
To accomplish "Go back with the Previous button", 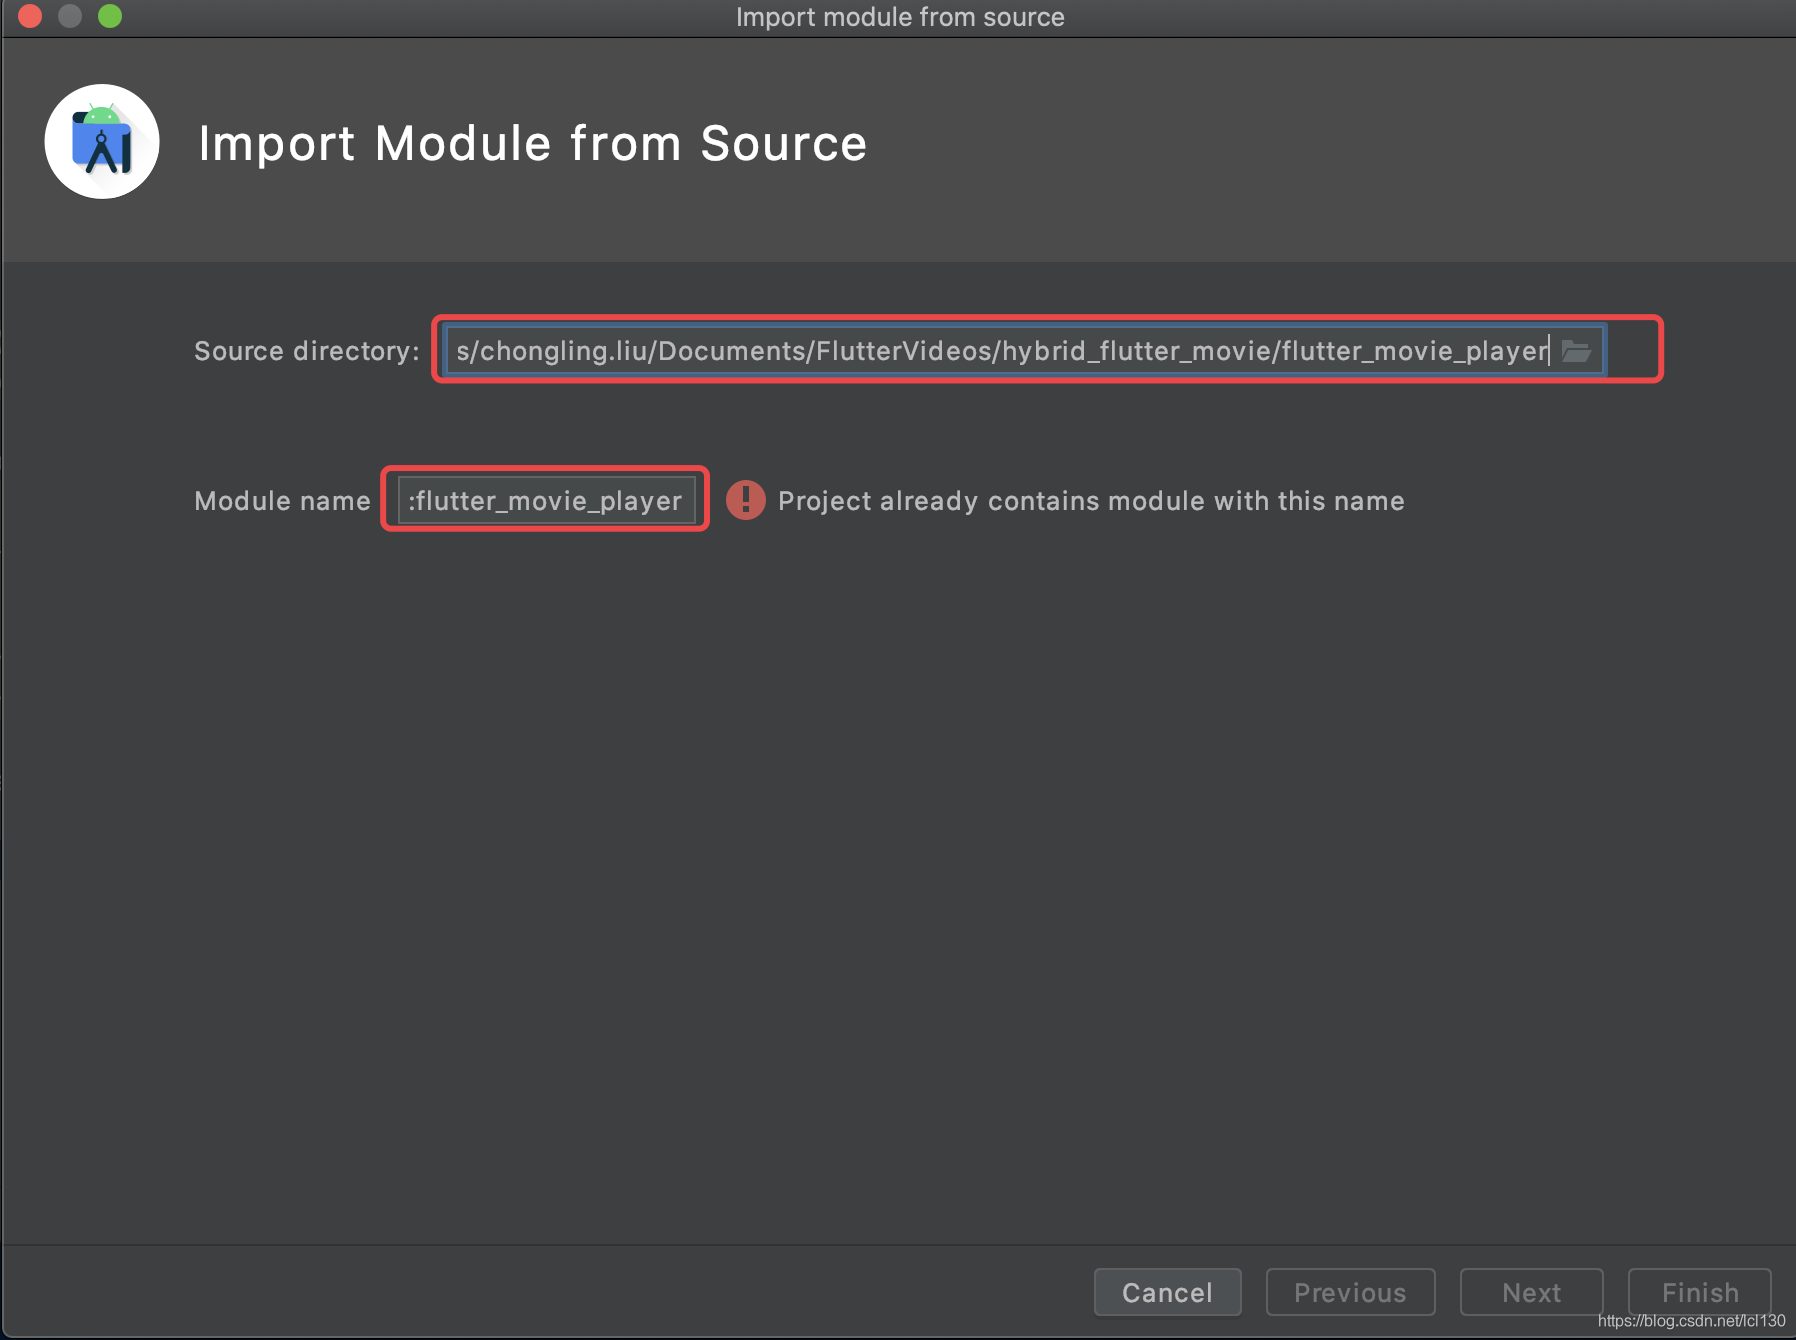I will [x=1350, y=1292].
